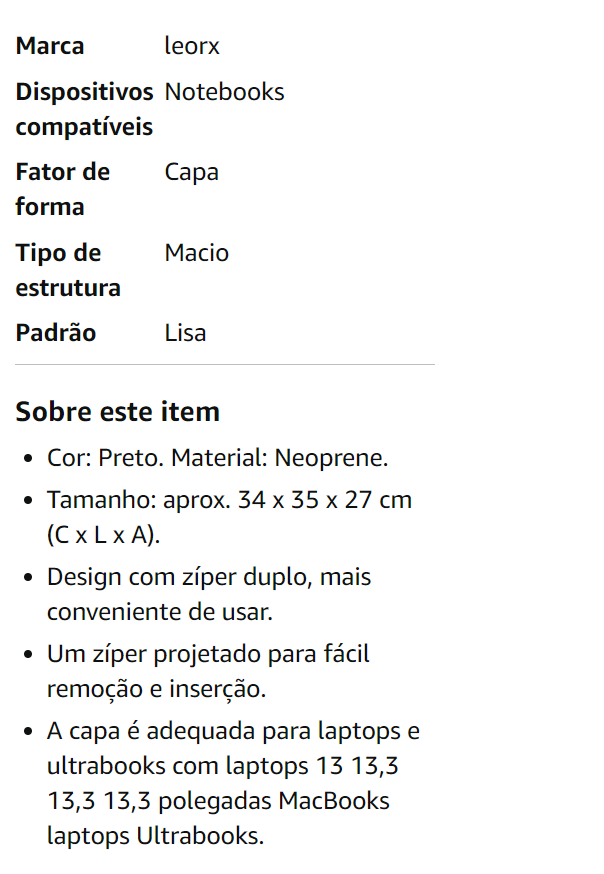This screenshot has height=874, width=604.
Task: Select the leorx brand value
Action: coord(192,46)
